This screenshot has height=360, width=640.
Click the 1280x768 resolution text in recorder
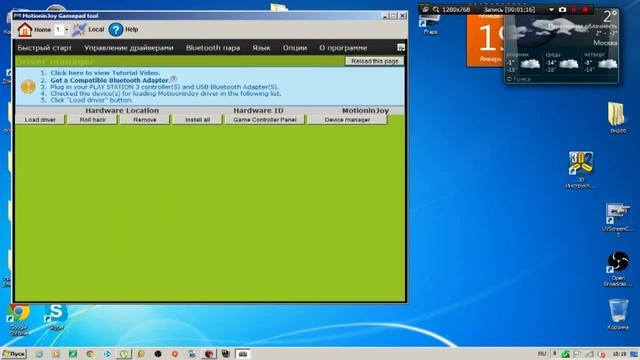pyautogui.click(x=456, y=9)
